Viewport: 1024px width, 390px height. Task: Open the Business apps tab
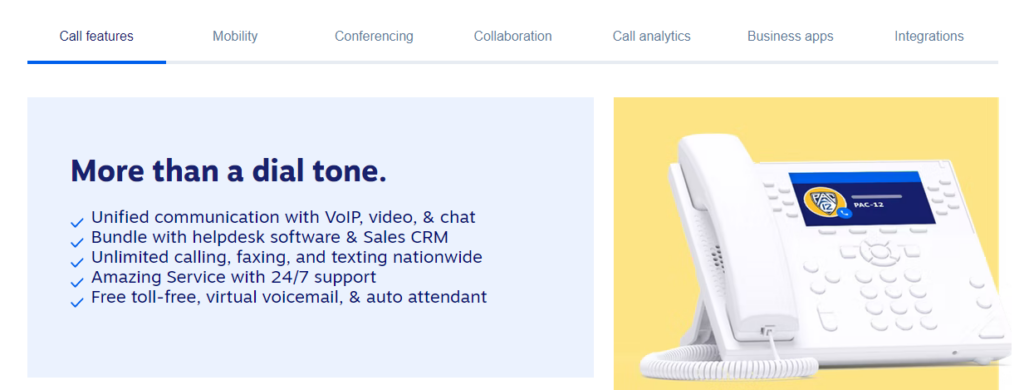tap(790, 36)
